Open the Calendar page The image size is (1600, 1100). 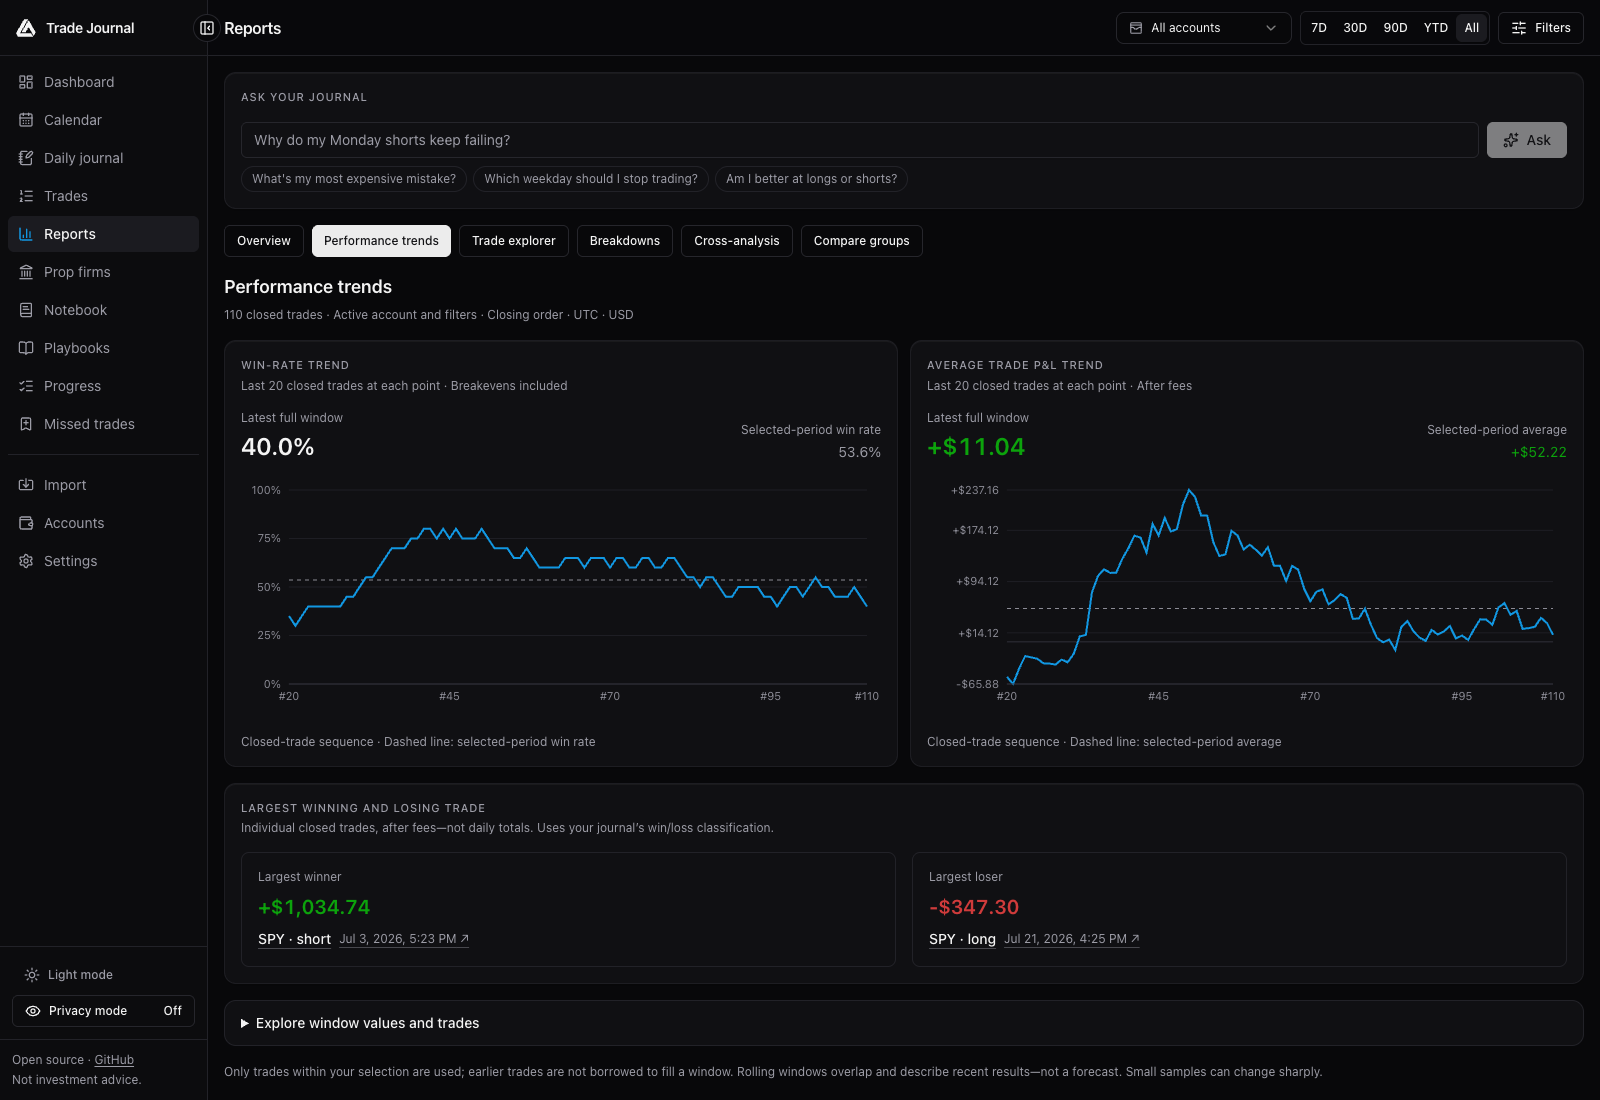[103, 120]
